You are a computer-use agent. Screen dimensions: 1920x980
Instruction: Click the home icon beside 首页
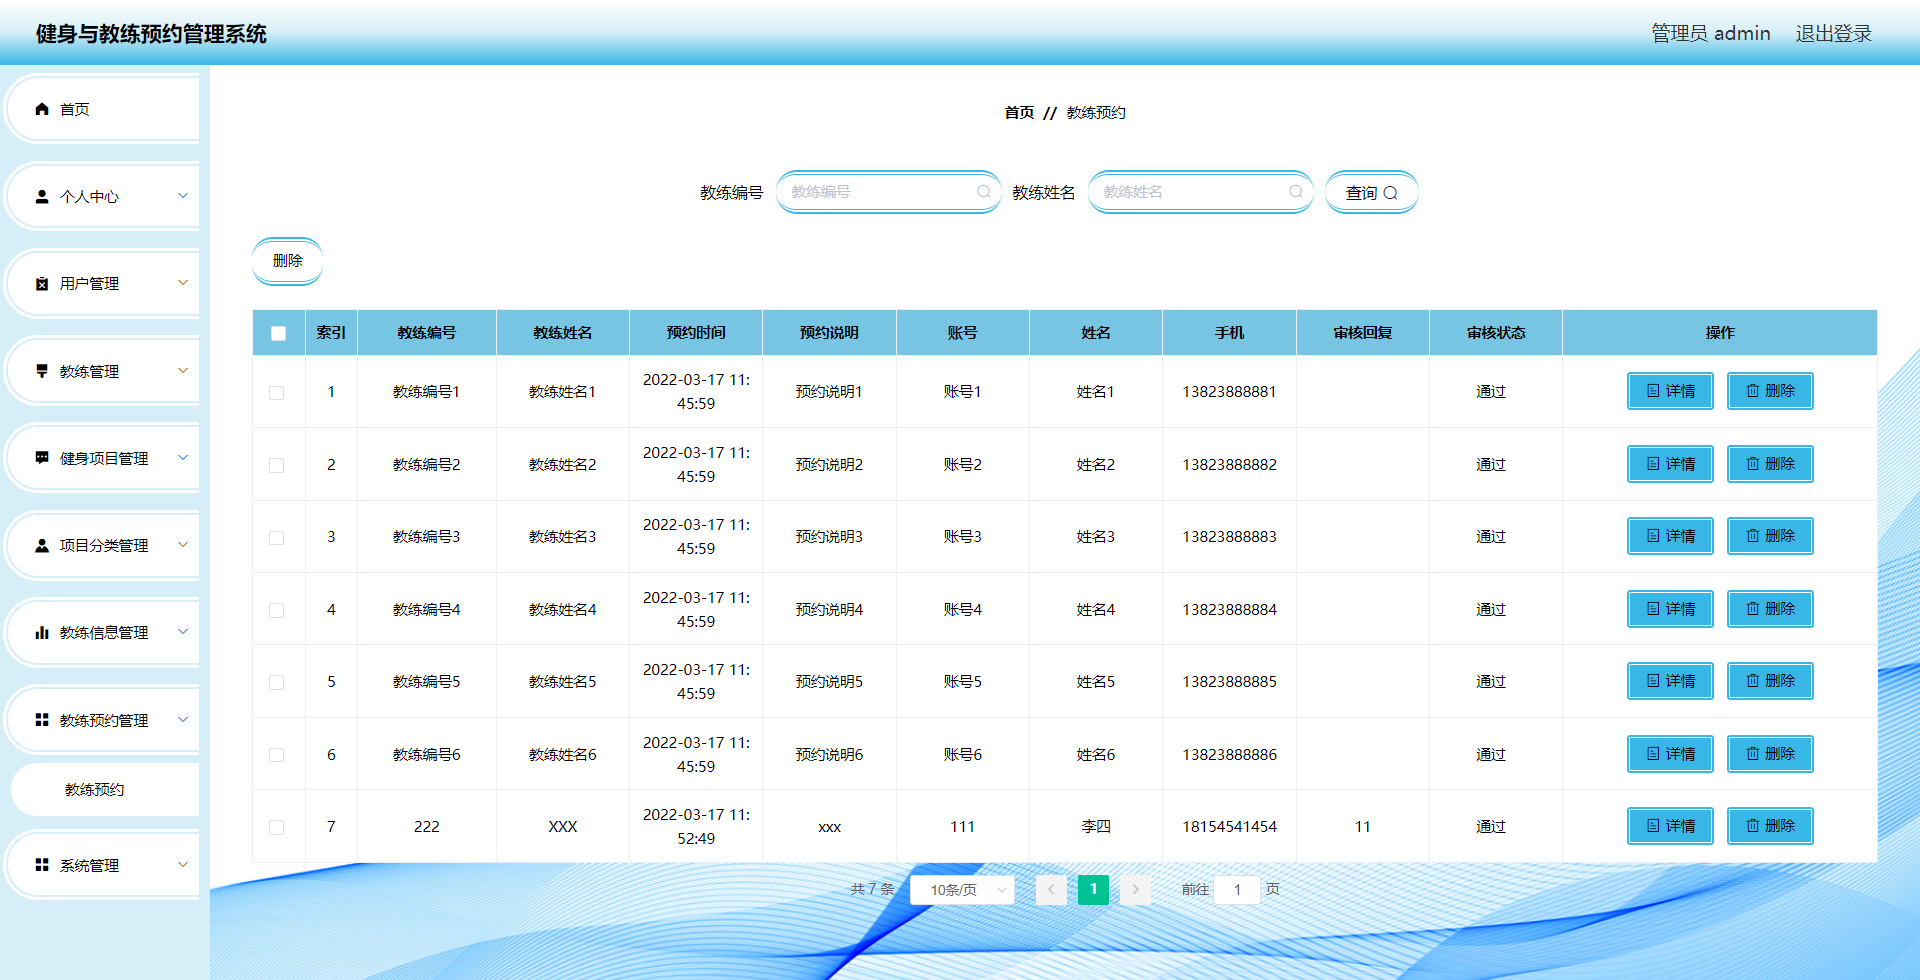coord(41,108)
